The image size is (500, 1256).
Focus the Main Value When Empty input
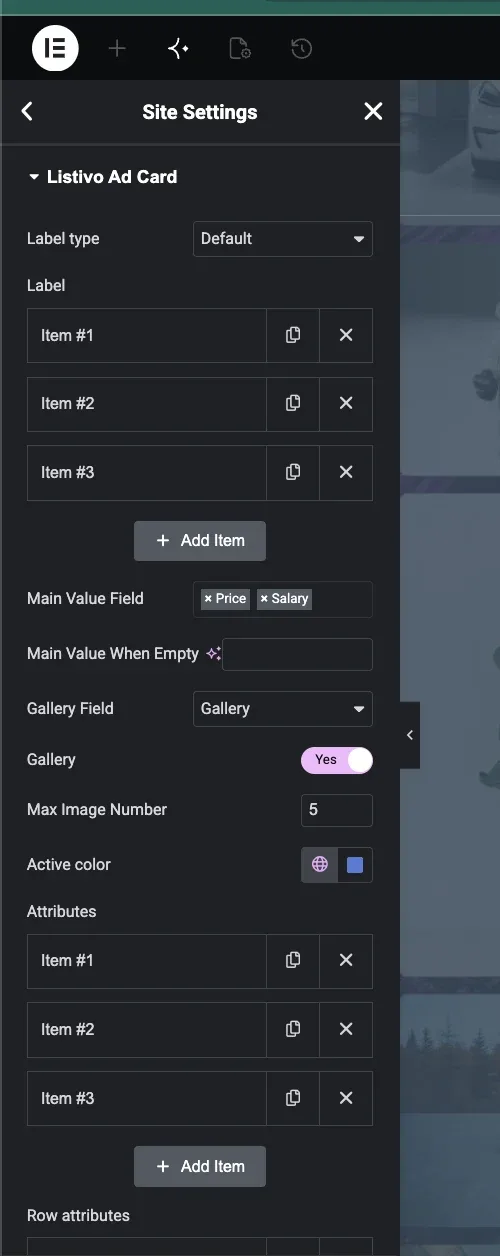298,654
